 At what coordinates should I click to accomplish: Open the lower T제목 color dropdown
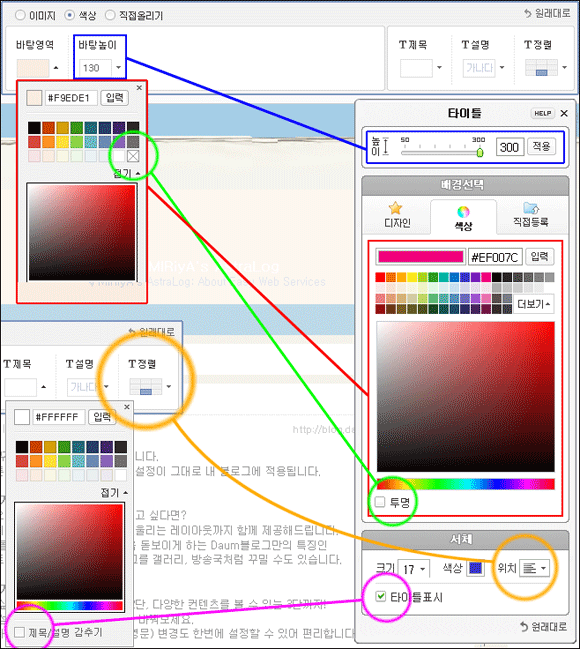point(43,387)
